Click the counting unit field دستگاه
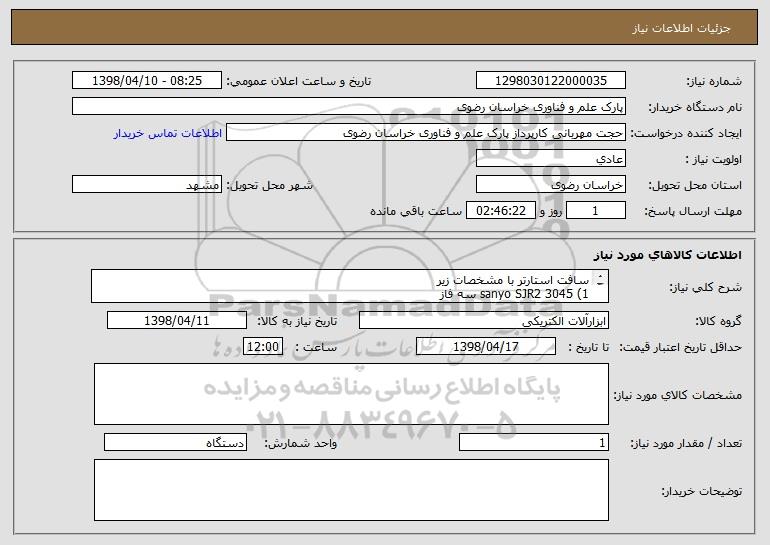The height and width of the screenshot is (545, 770). (x=175, y=442)
